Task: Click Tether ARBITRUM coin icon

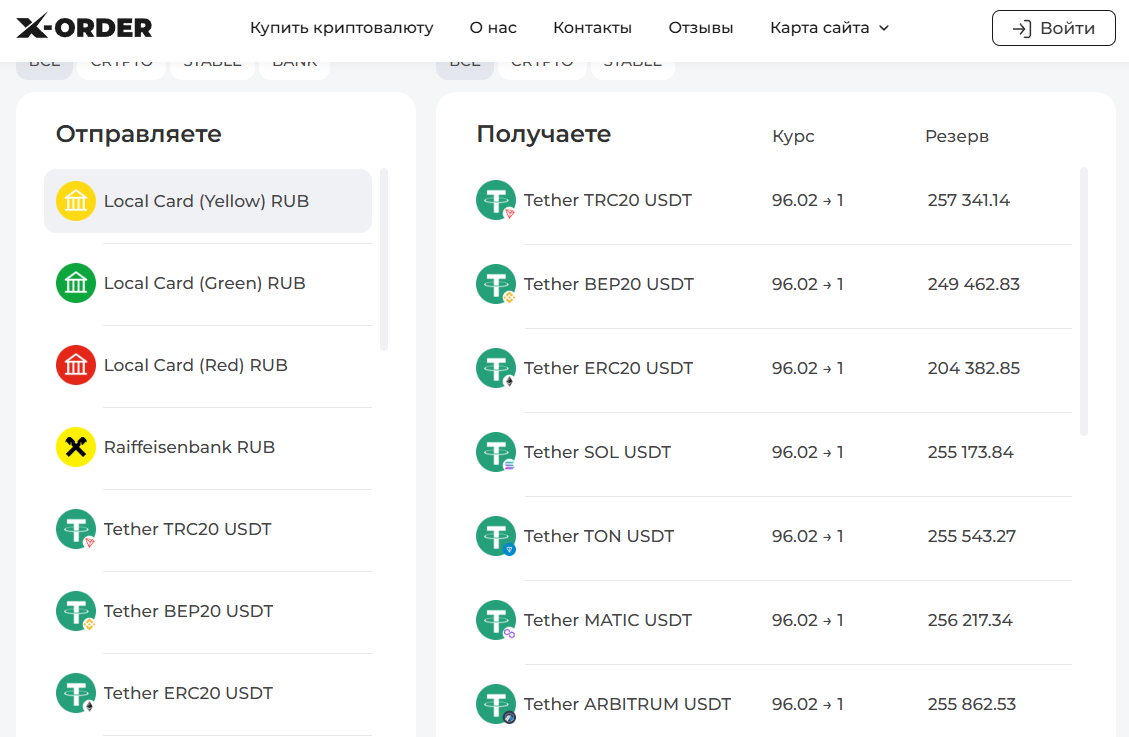Action: 496,704
